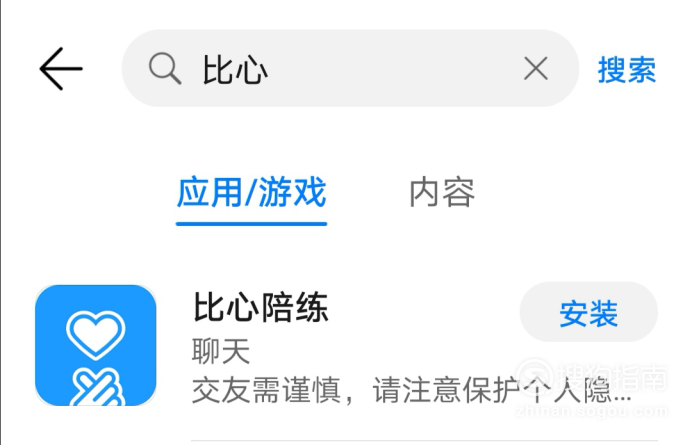Select the 应用/游戏 tab
The height and width of the screenshot is (445, 692).
251,192
